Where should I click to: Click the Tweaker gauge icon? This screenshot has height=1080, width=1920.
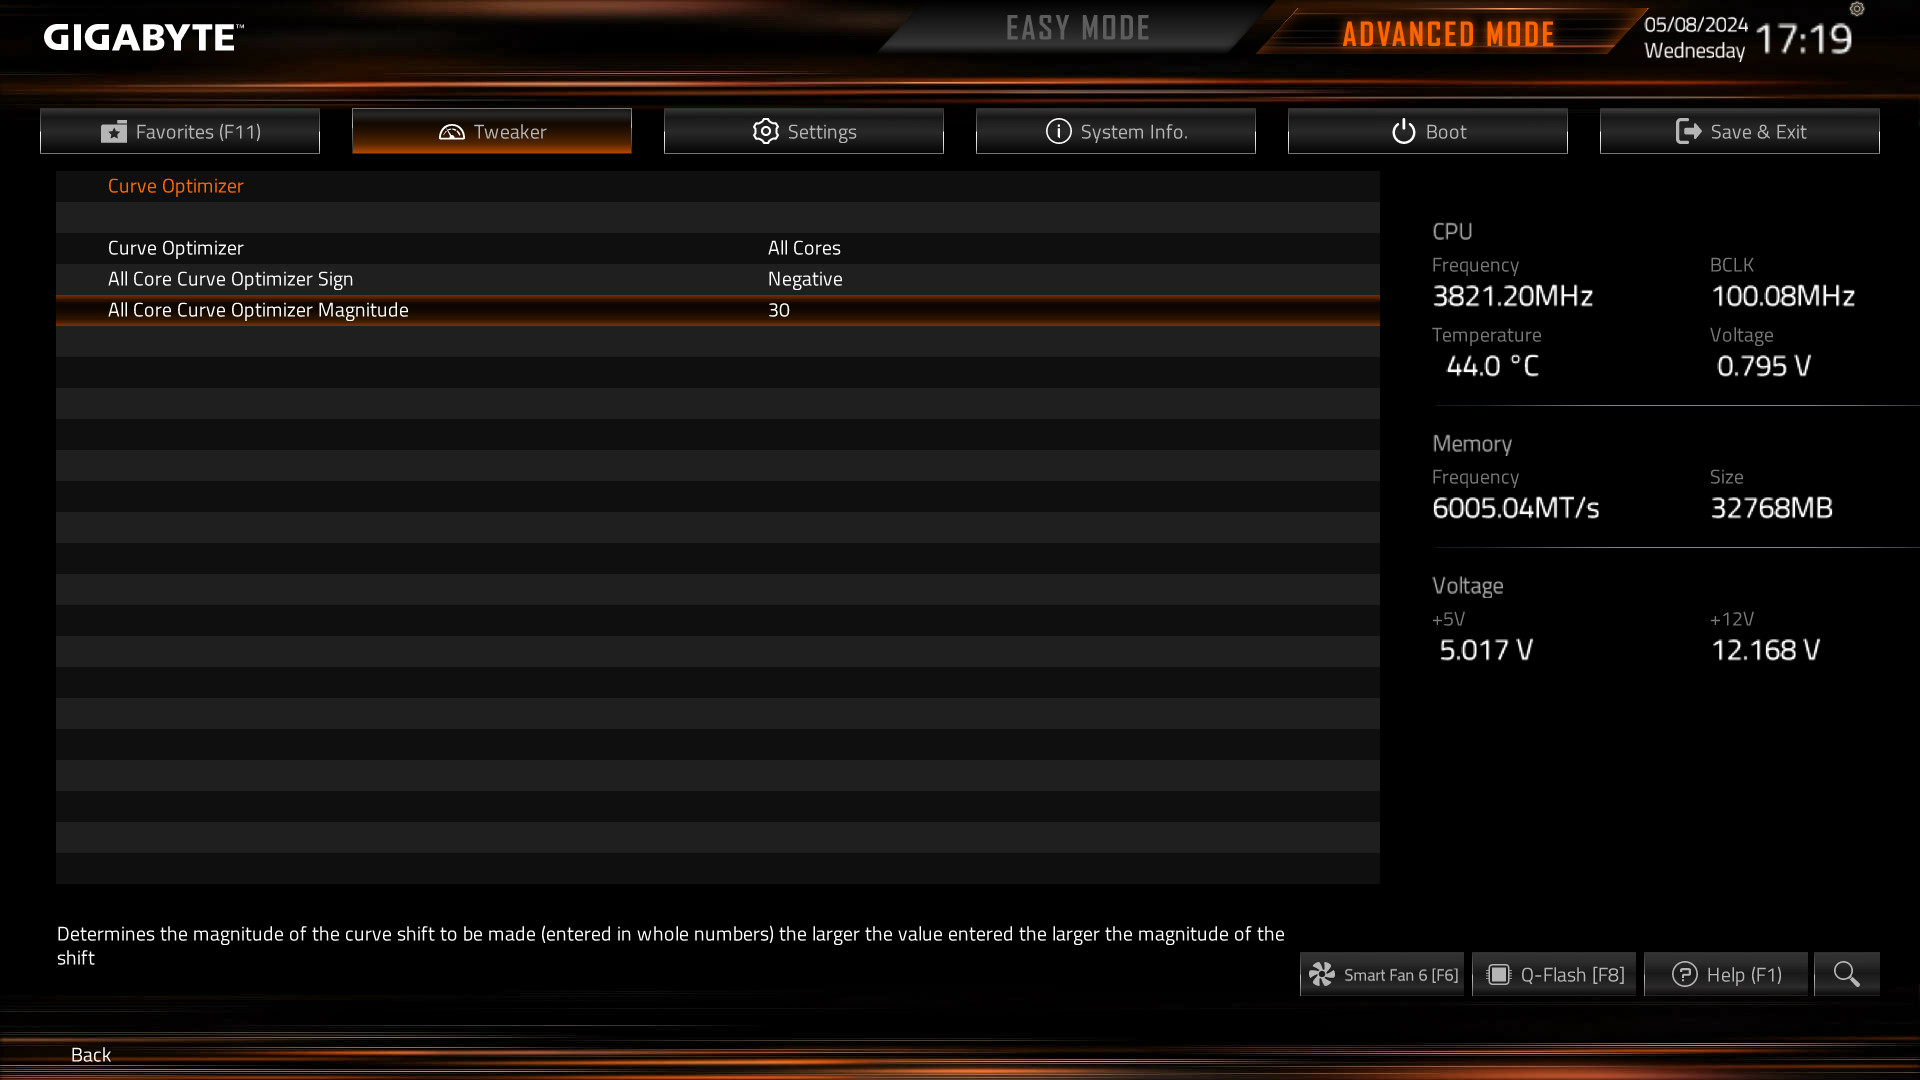point(452,132)
